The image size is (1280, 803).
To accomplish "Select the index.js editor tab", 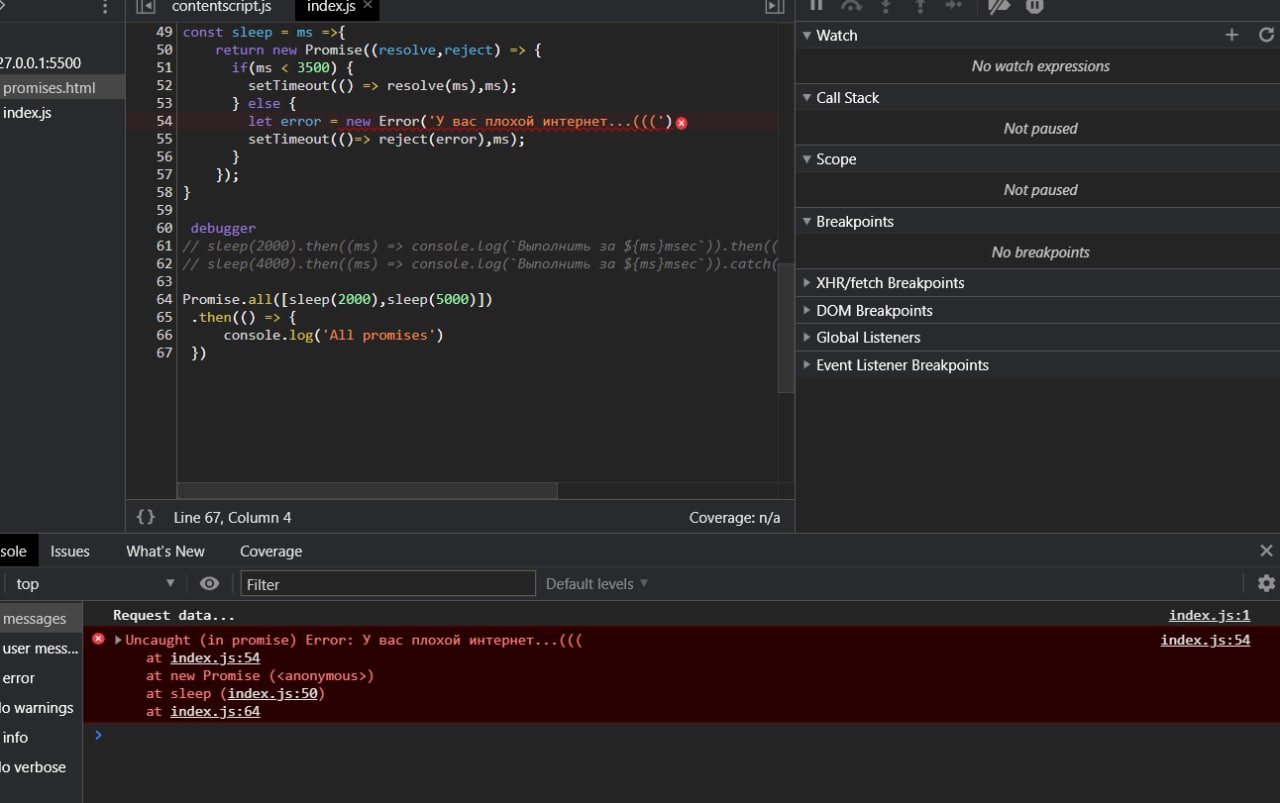I will point(331,7).
